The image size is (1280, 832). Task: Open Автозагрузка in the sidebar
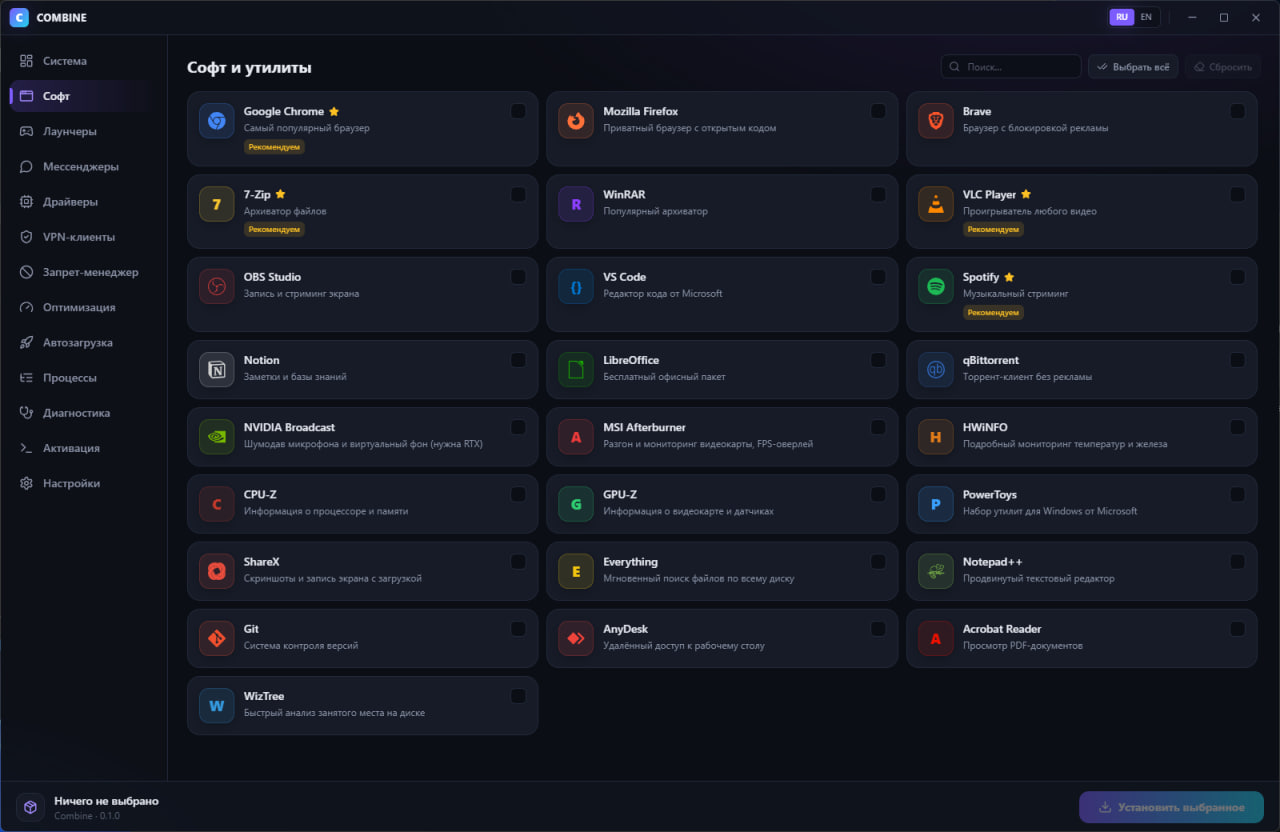(83, 342)
